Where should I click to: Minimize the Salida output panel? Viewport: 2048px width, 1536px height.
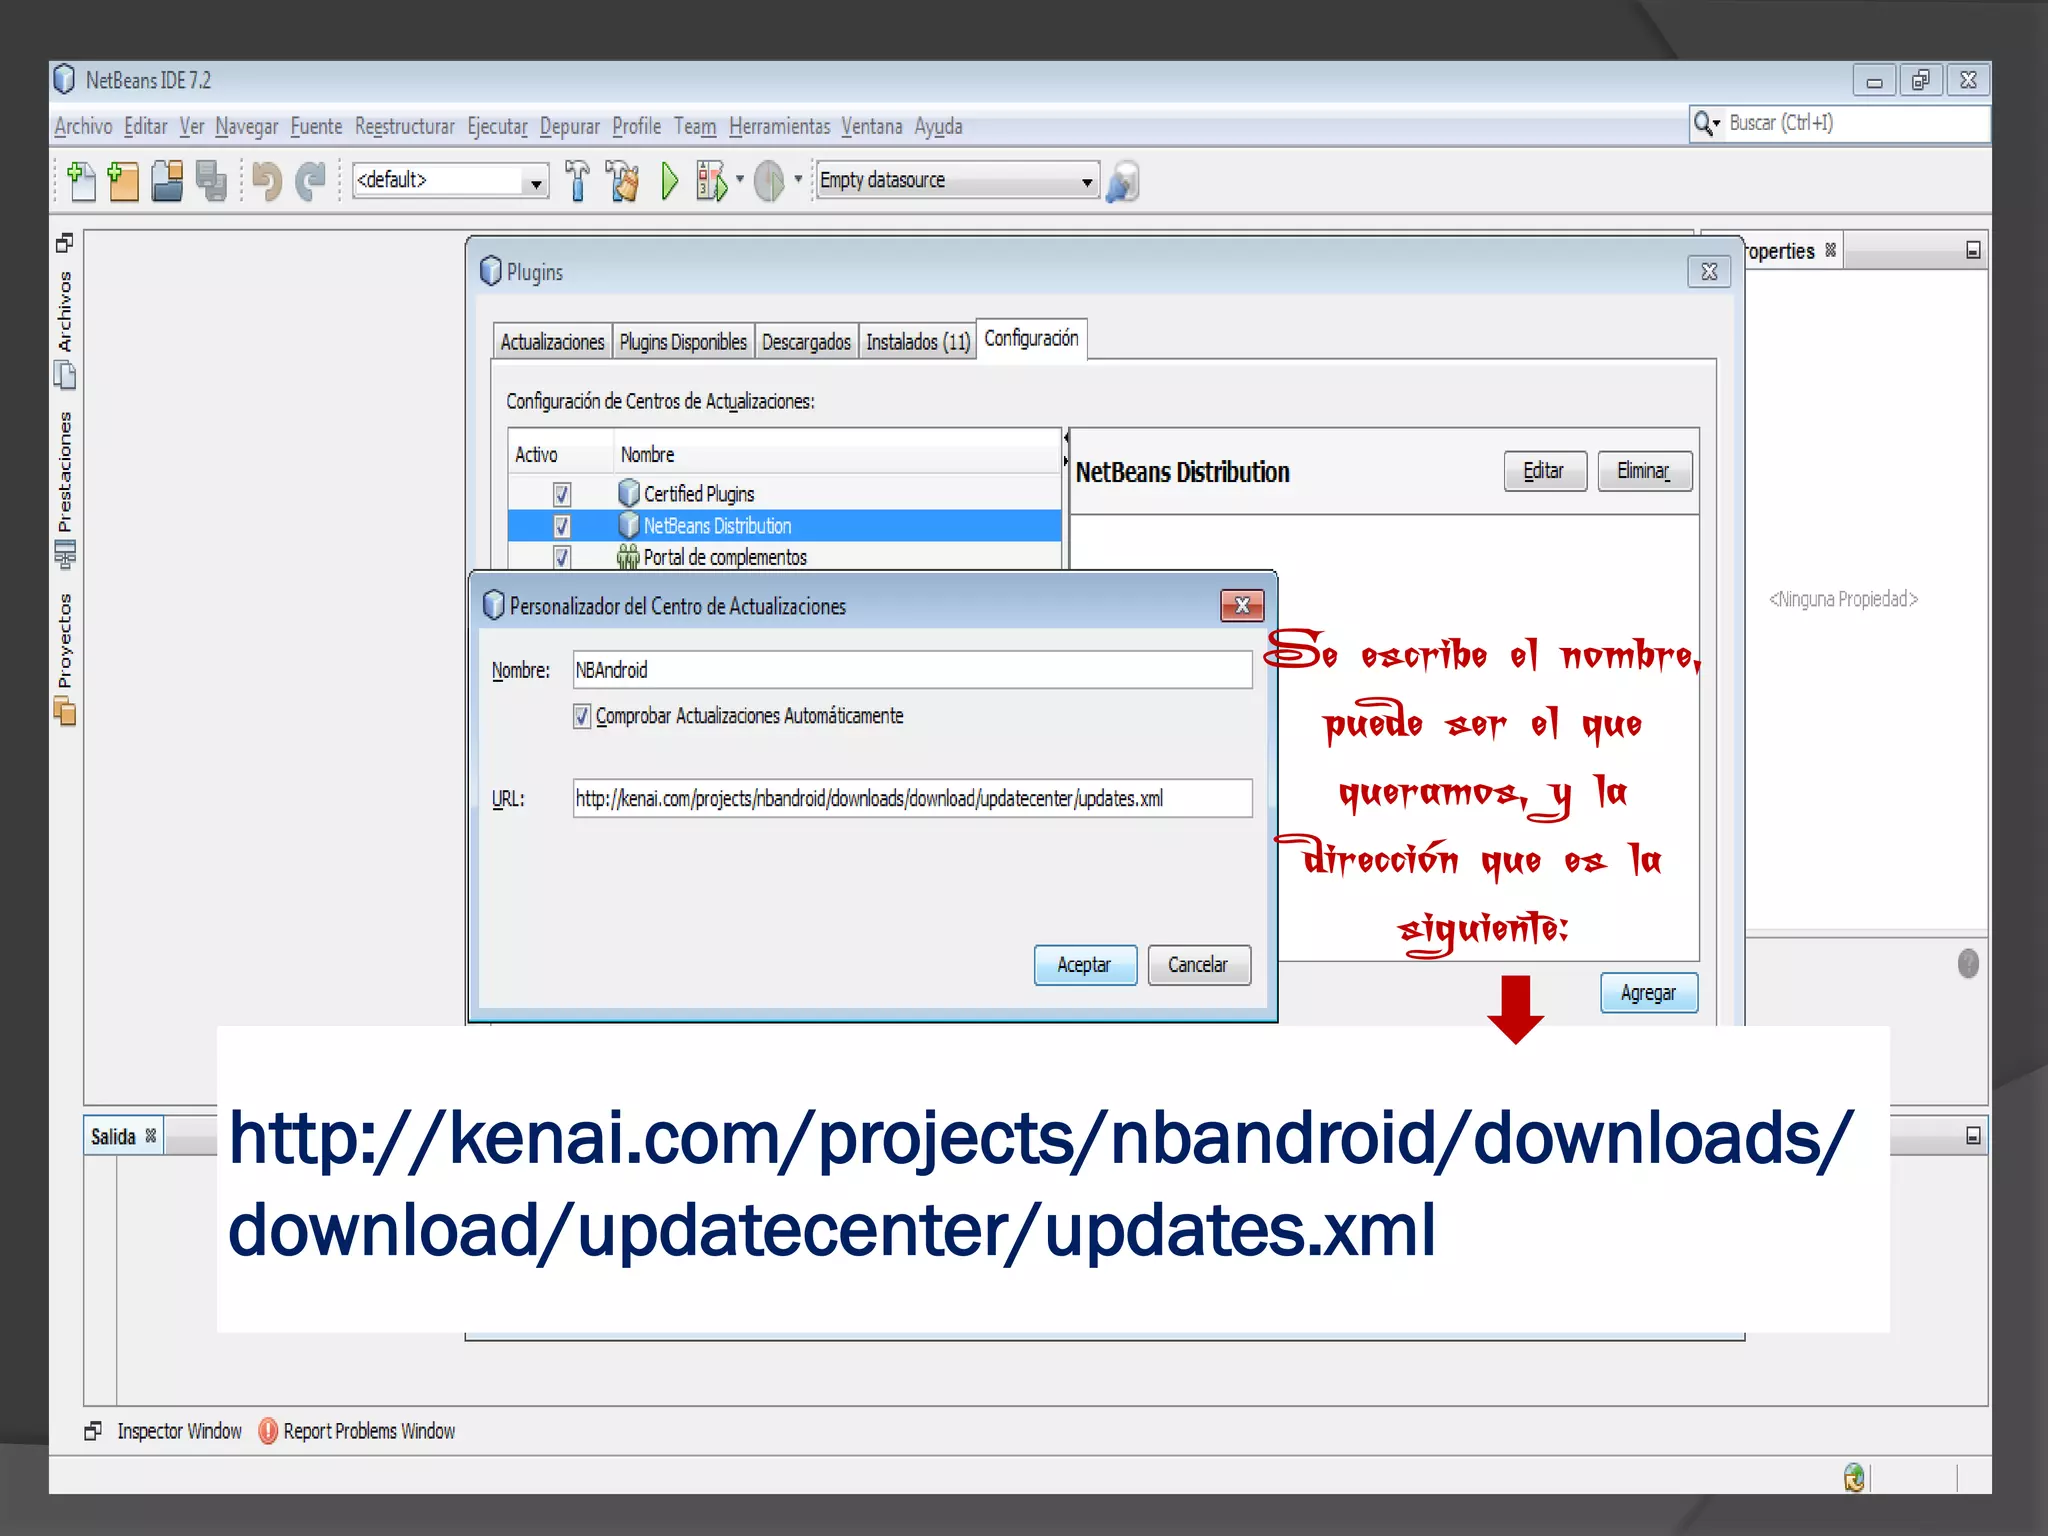(x=1973, y=1135)
